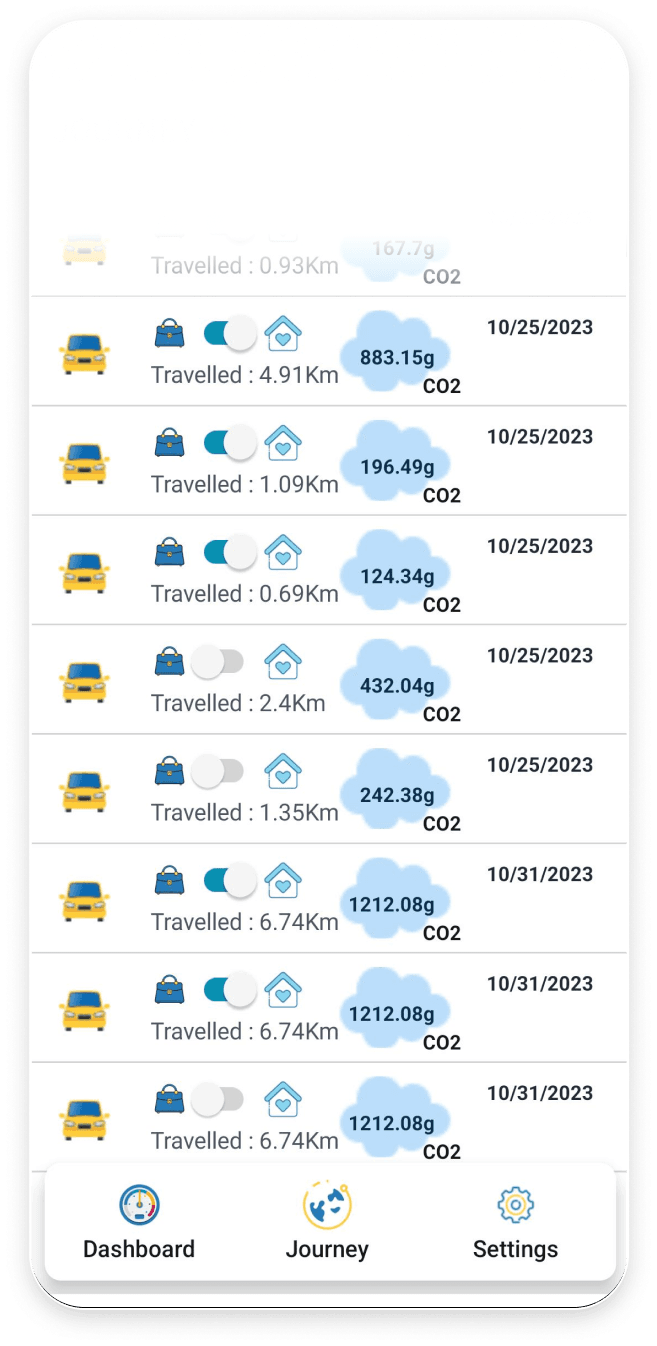Click car icon on 883.15g trip
This screenshot has height=1346, width=657.
pyautogui.click(x=85, y=355)
